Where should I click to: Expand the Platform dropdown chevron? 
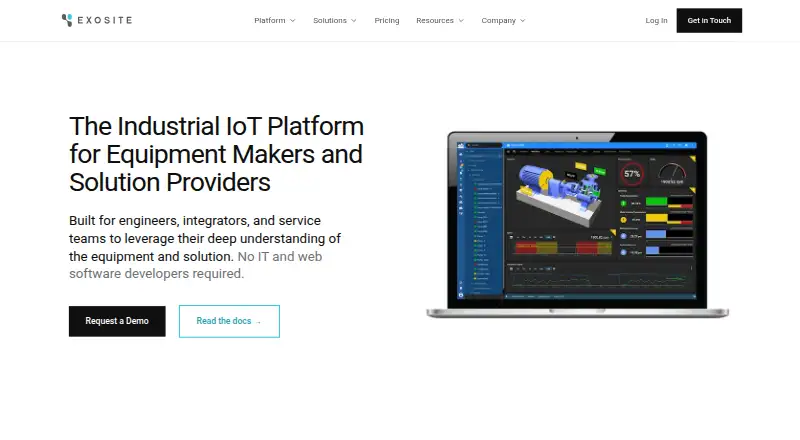tap(292, 20)
